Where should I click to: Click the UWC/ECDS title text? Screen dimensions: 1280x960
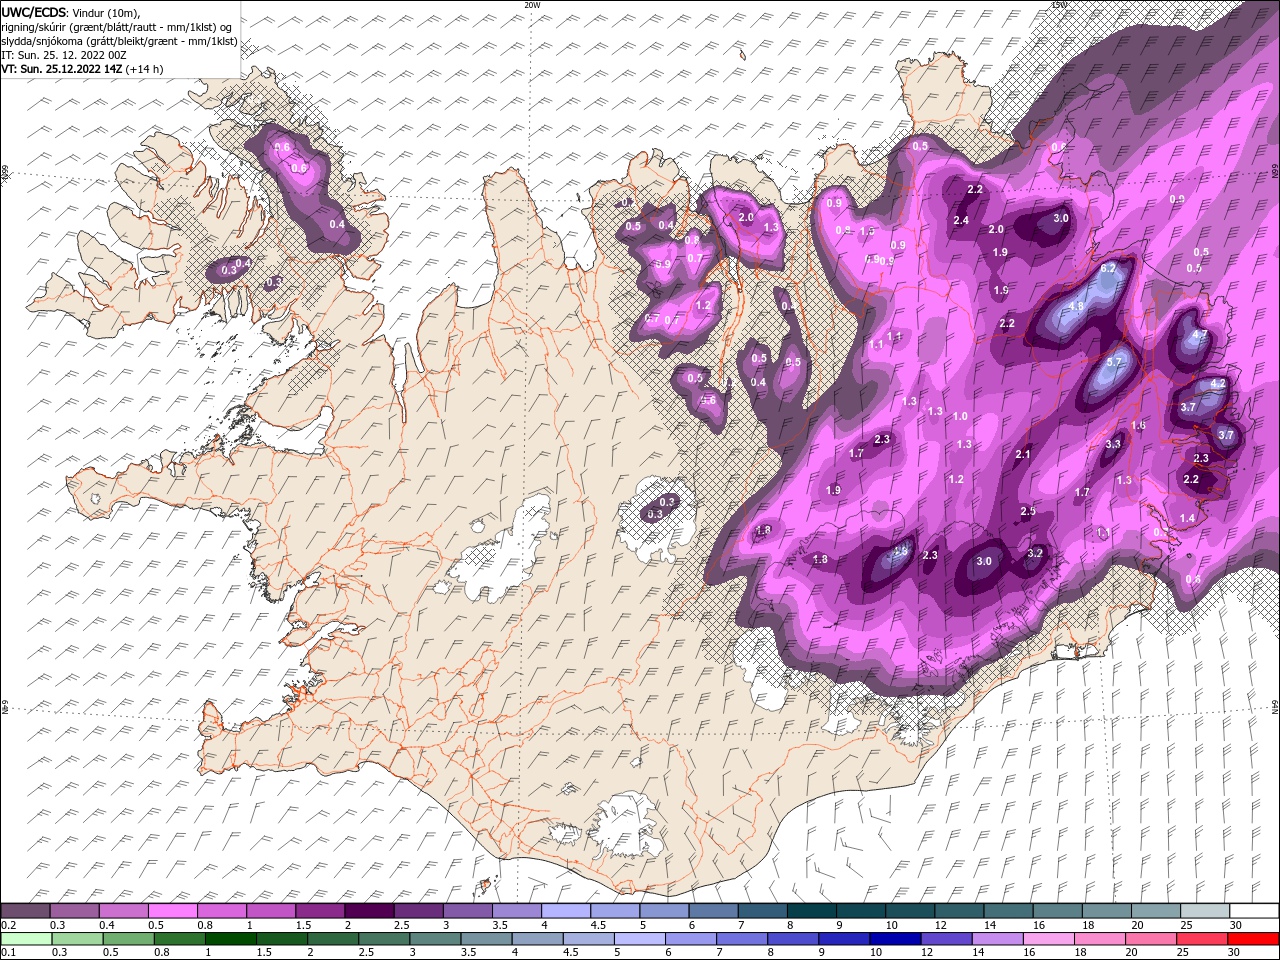[x=33, y=11]
